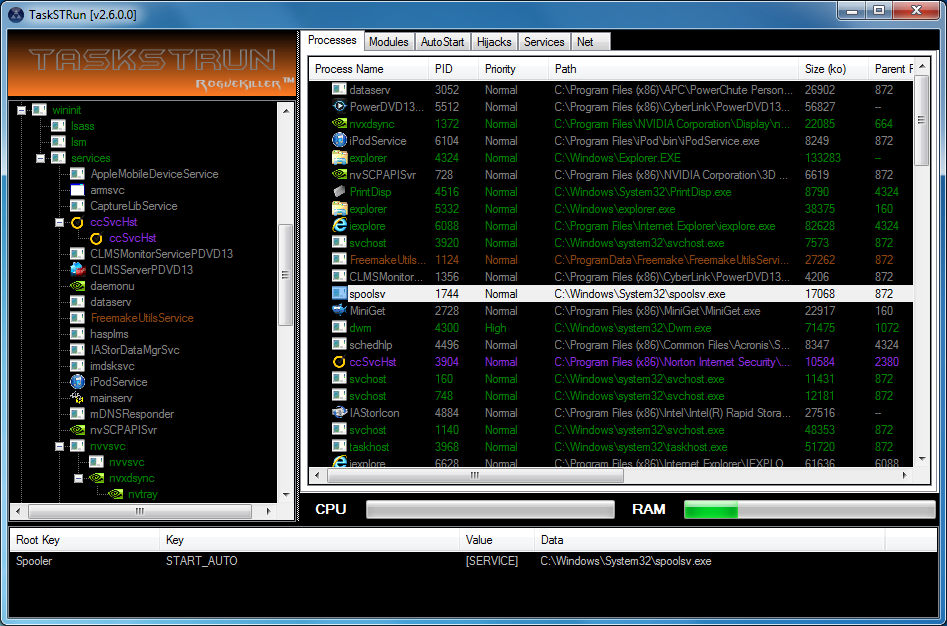Screen dimensions: 947x626
Task: Click the mainserv icon in tree
Action: click(x=77, y=397)
